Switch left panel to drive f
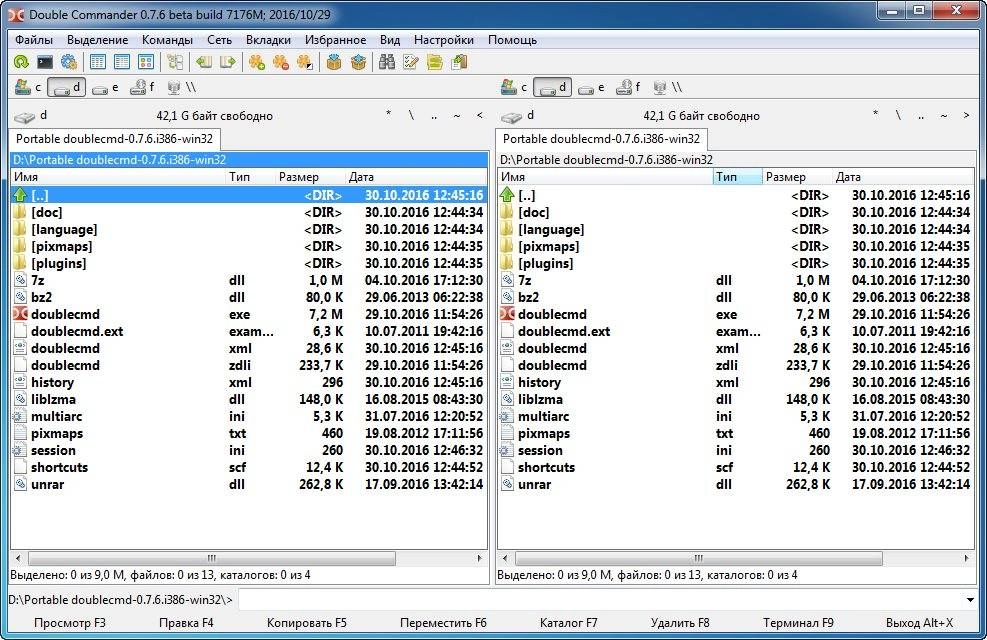 (x=142, y=87)
